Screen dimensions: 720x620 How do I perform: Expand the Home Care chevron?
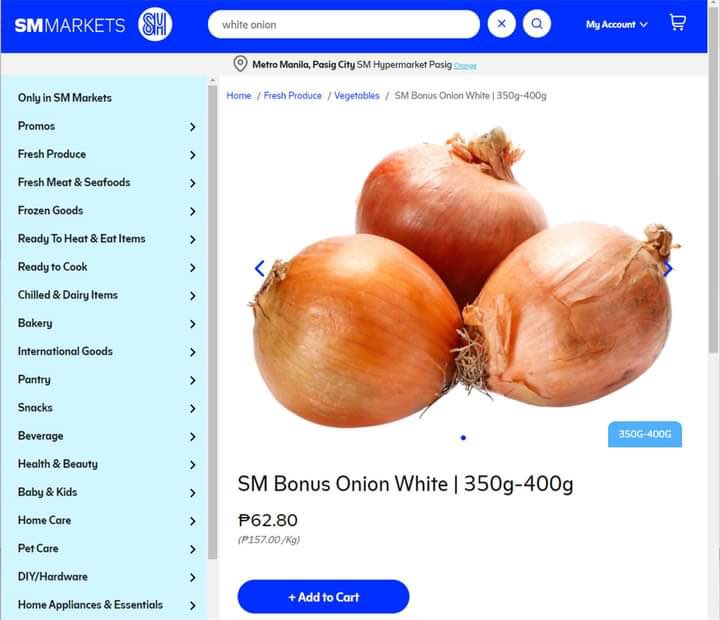(x=193, y=521)
